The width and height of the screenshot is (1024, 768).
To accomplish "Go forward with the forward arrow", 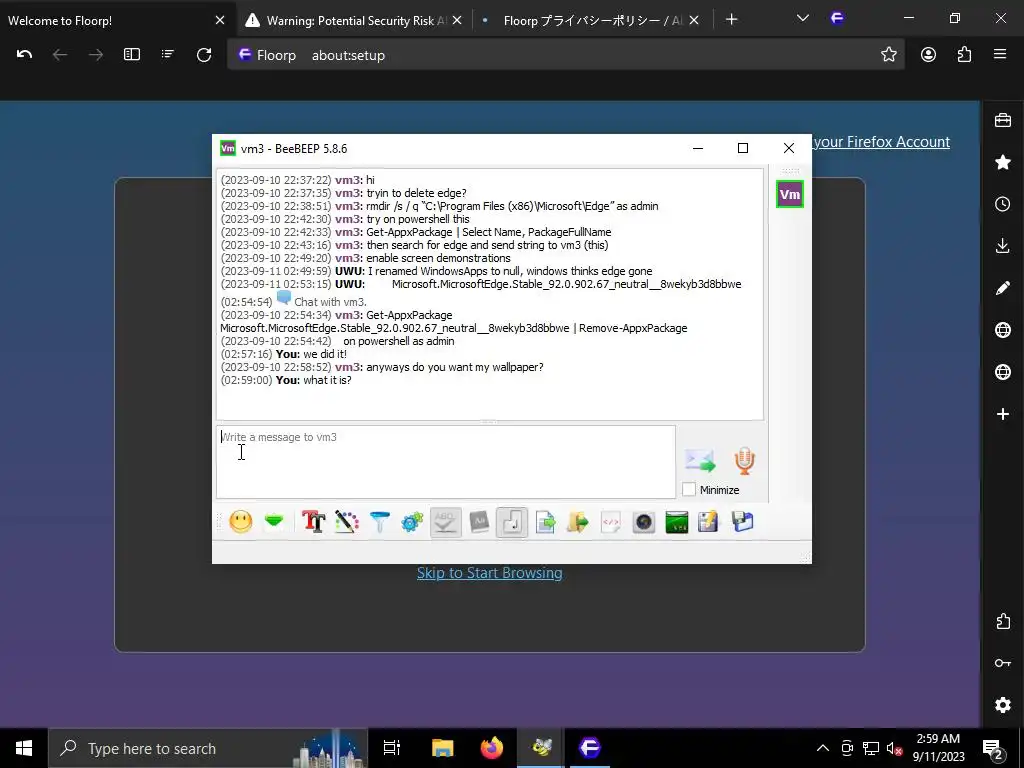I will pos(96,55).
